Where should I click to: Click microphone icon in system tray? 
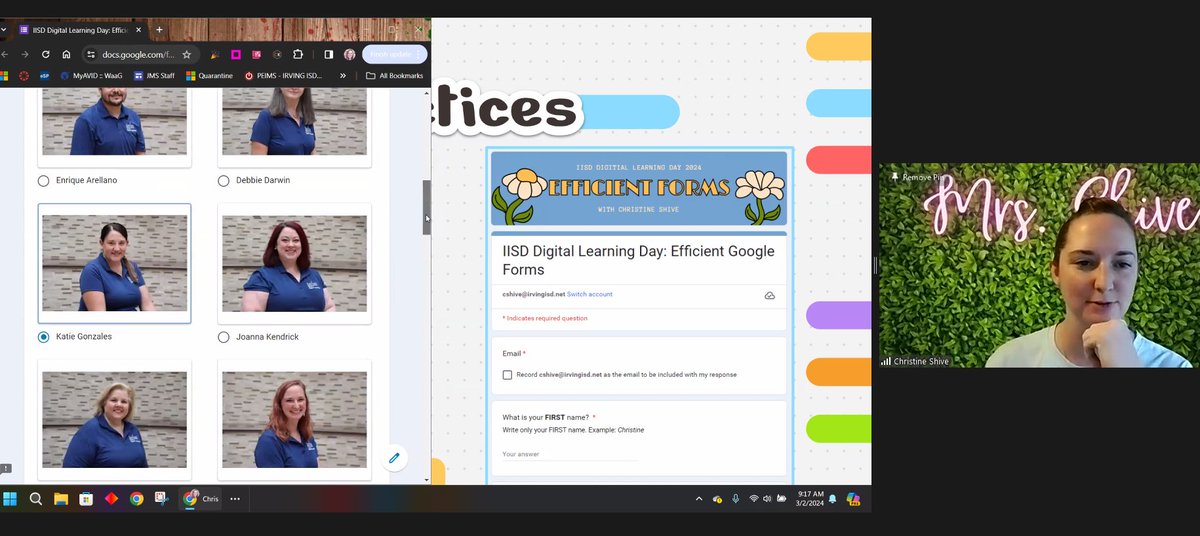point(736,498)
